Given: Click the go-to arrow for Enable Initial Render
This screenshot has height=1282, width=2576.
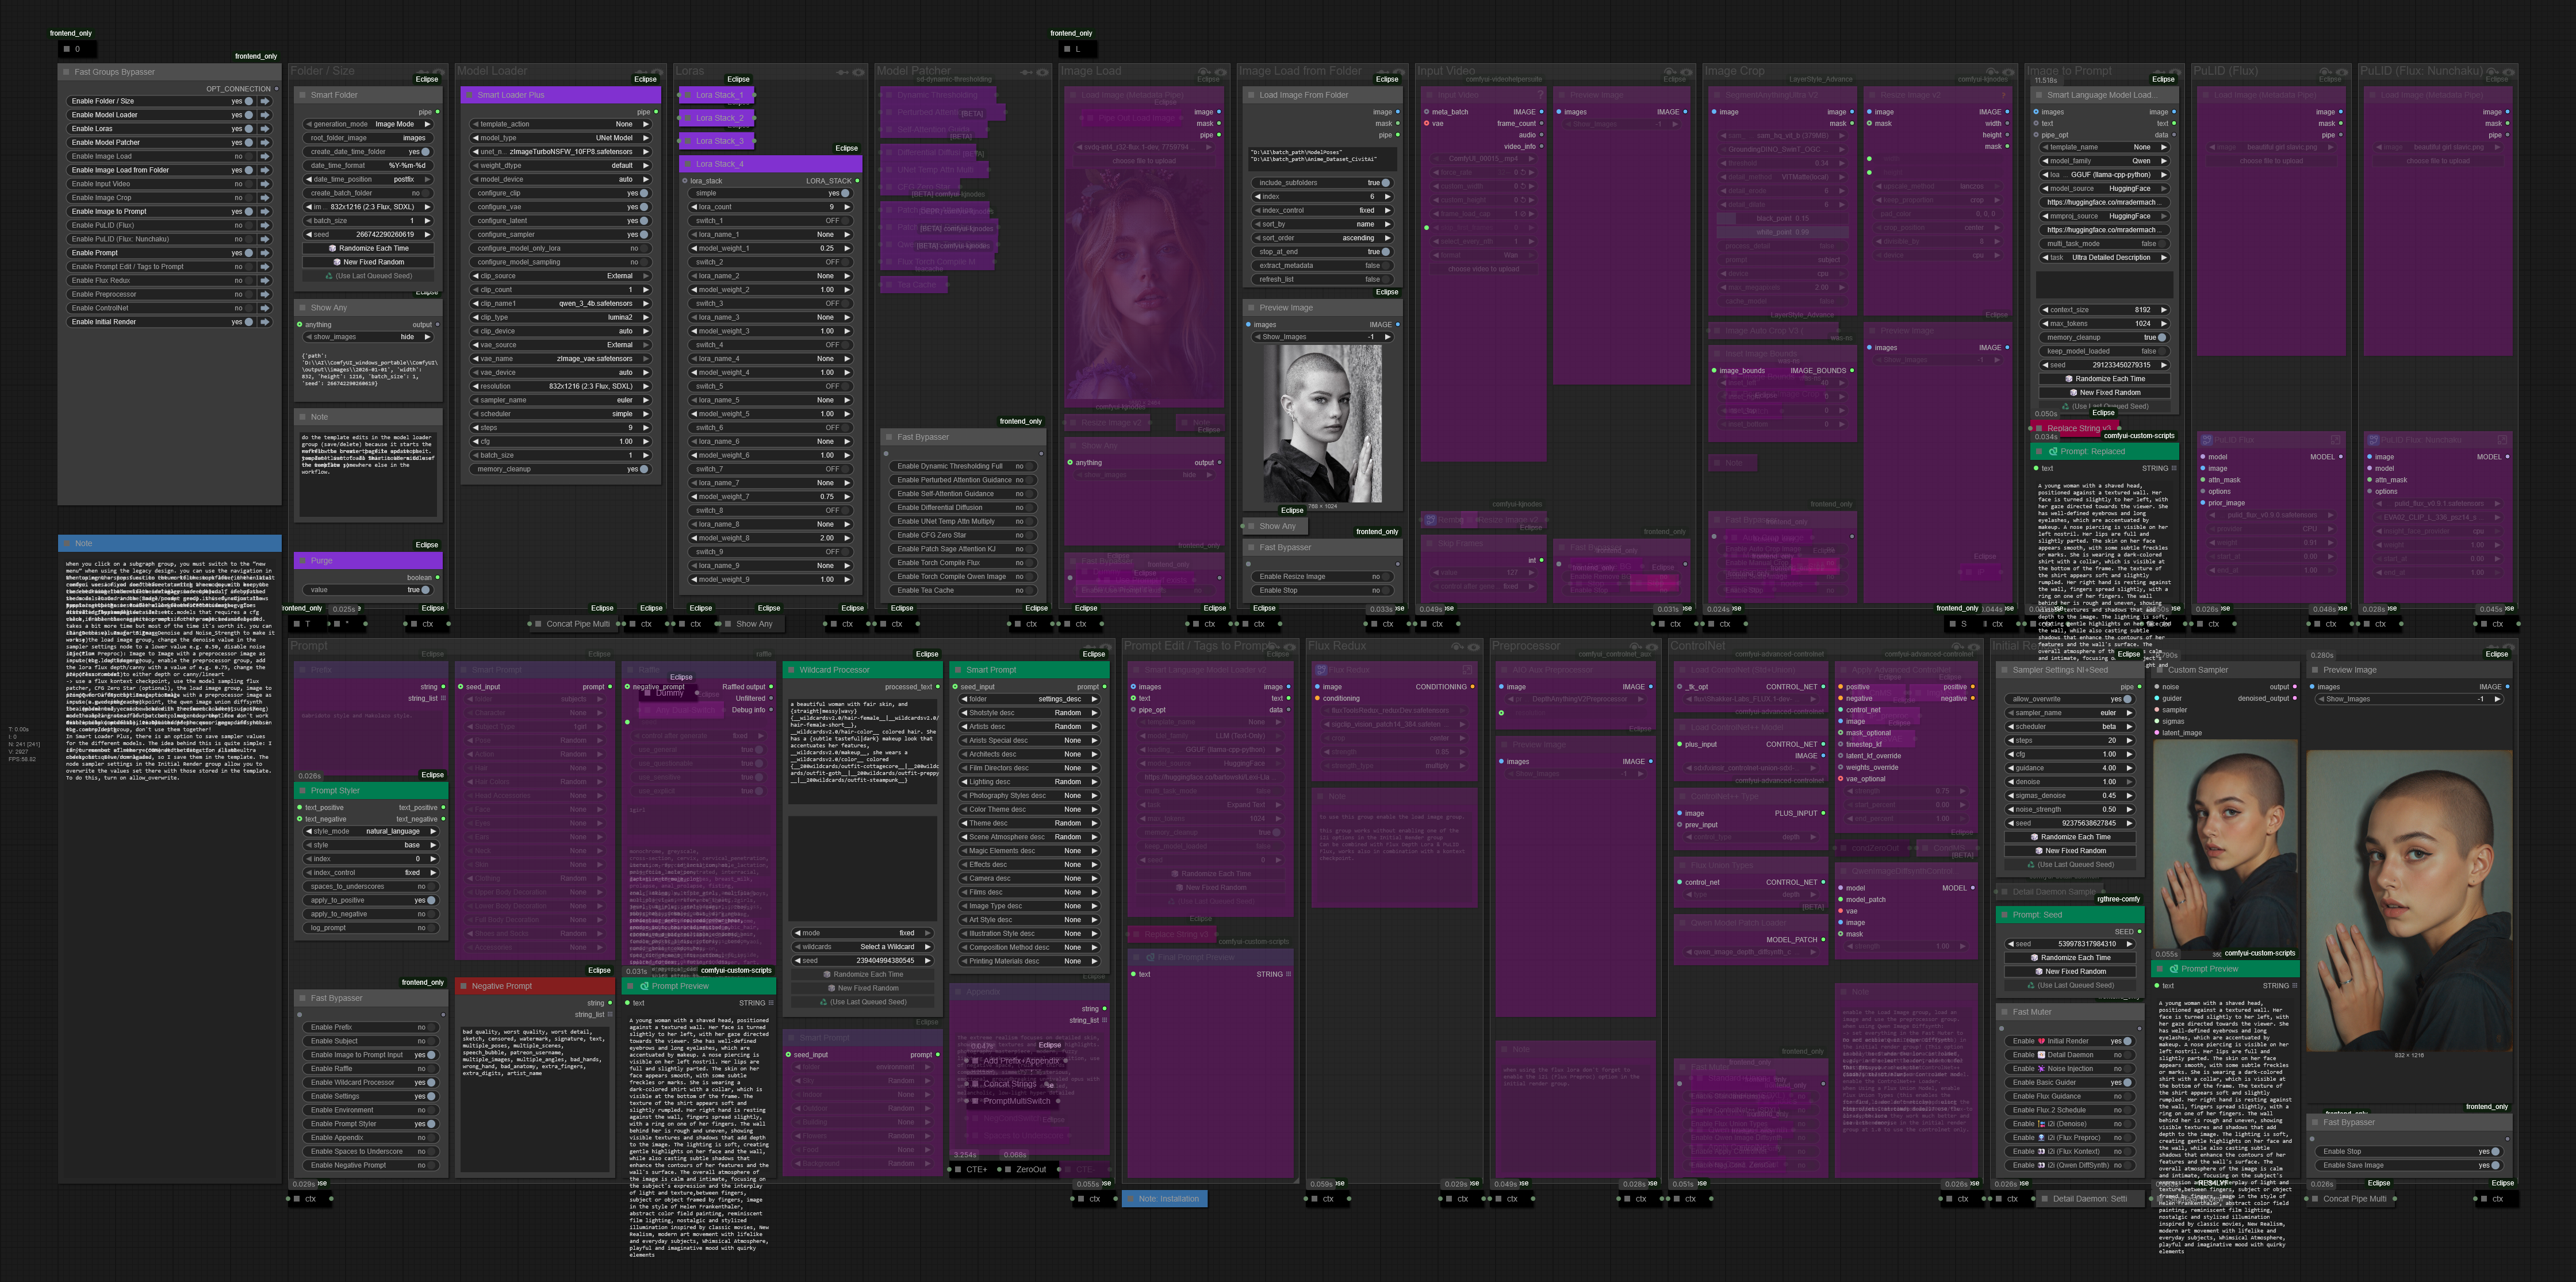Looking at the screenshot, I should pyautogui.click(x=265, y=322).
